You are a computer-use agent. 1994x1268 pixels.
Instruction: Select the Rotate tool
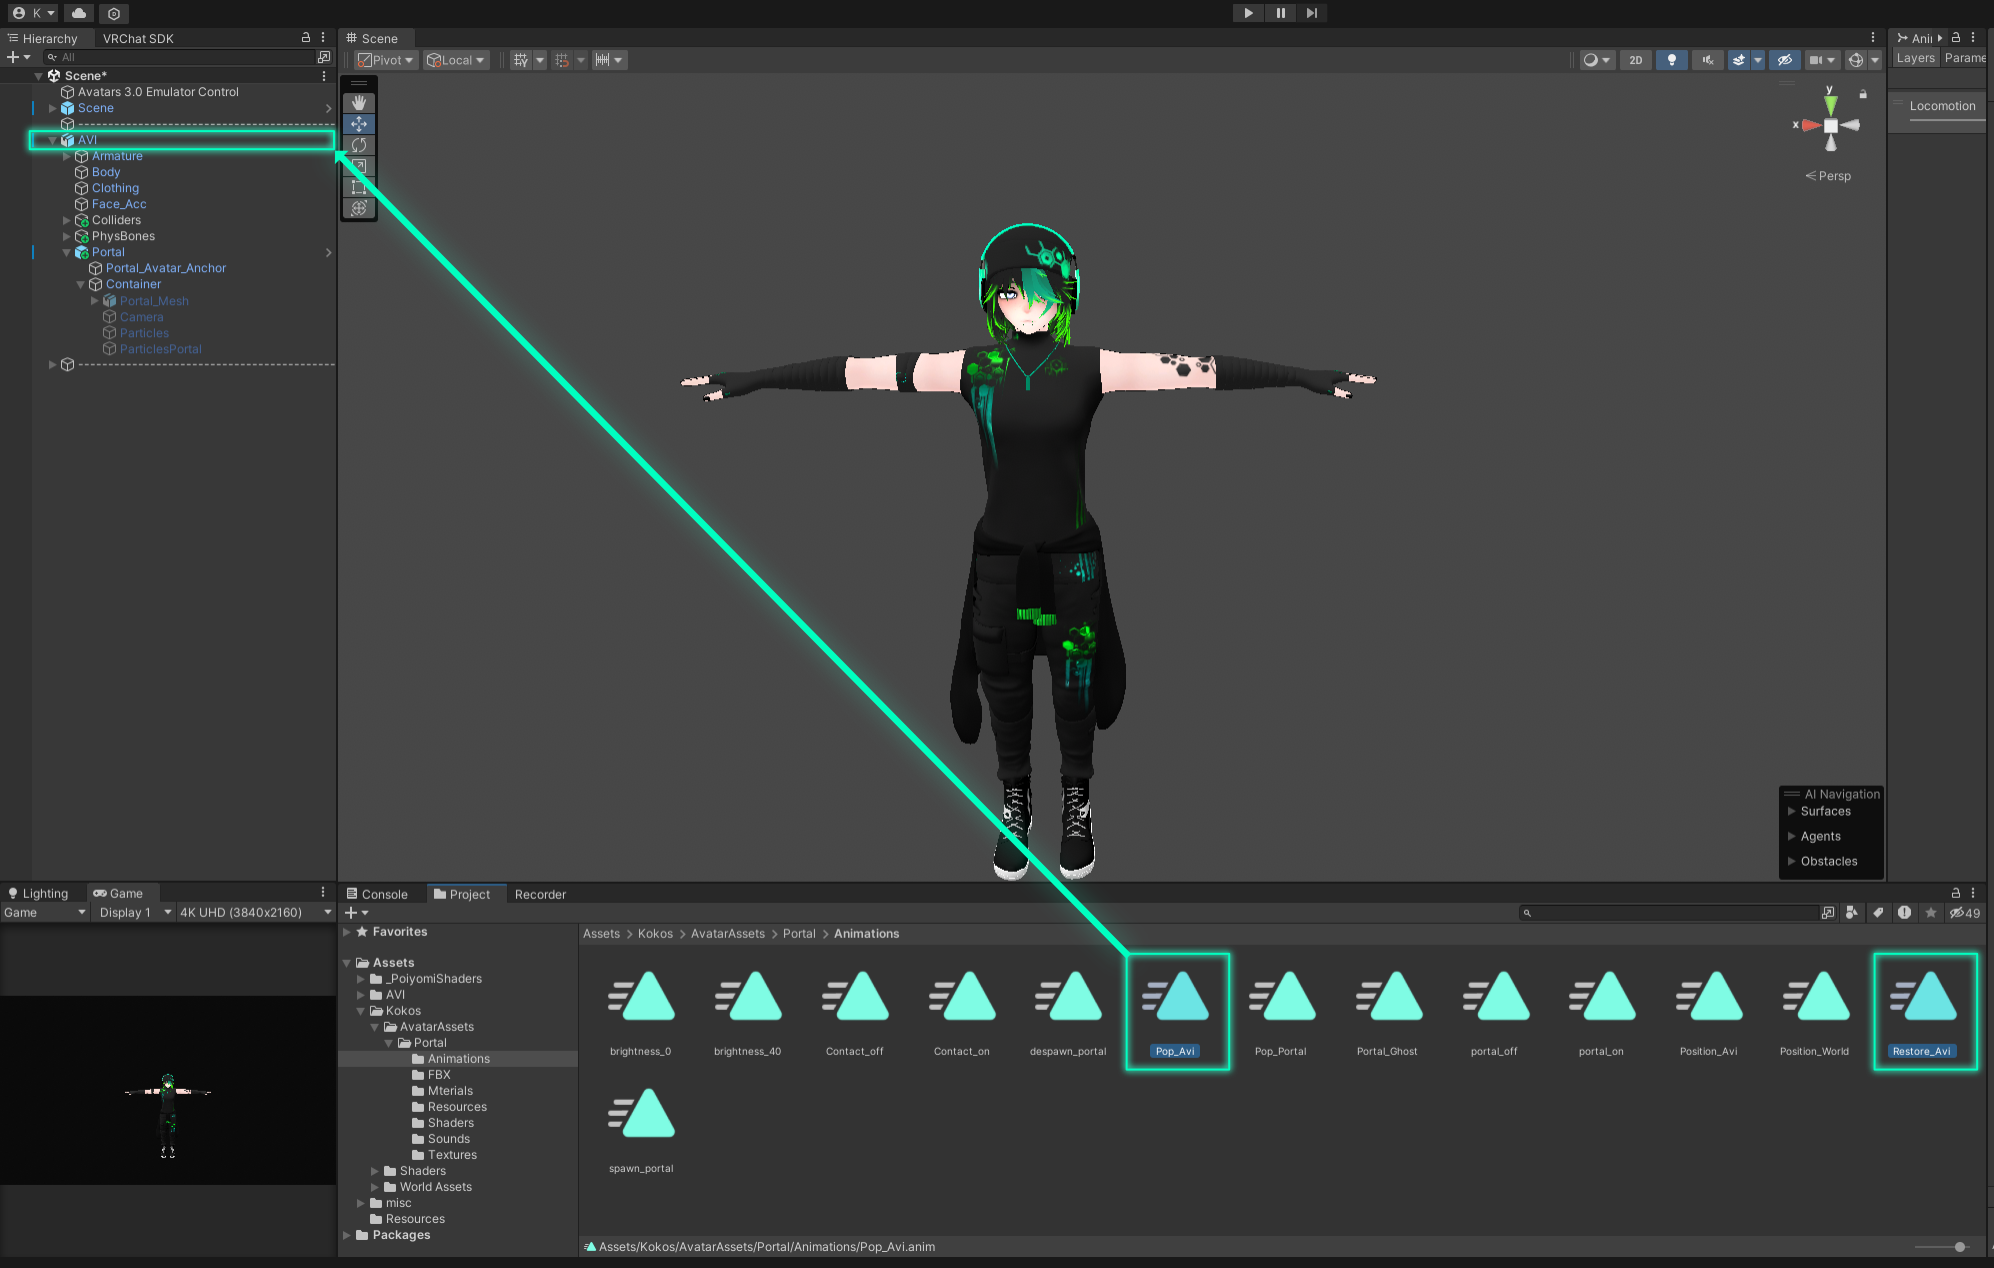359,145
